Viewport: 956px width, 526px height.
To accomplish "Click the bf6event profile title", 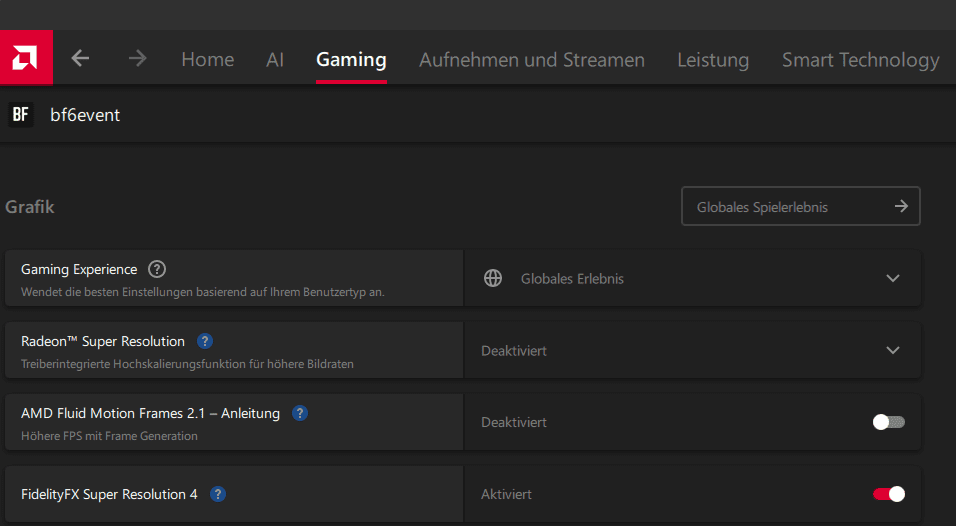I will tap(85, 115).
